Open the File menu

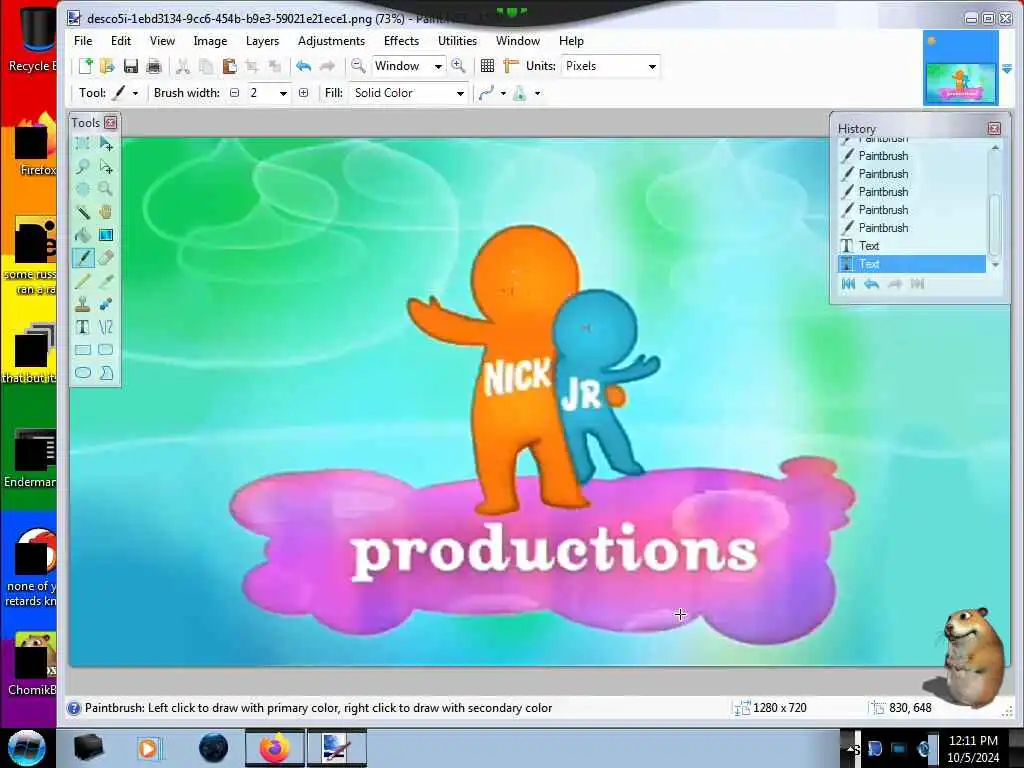[x=83, y=41]
